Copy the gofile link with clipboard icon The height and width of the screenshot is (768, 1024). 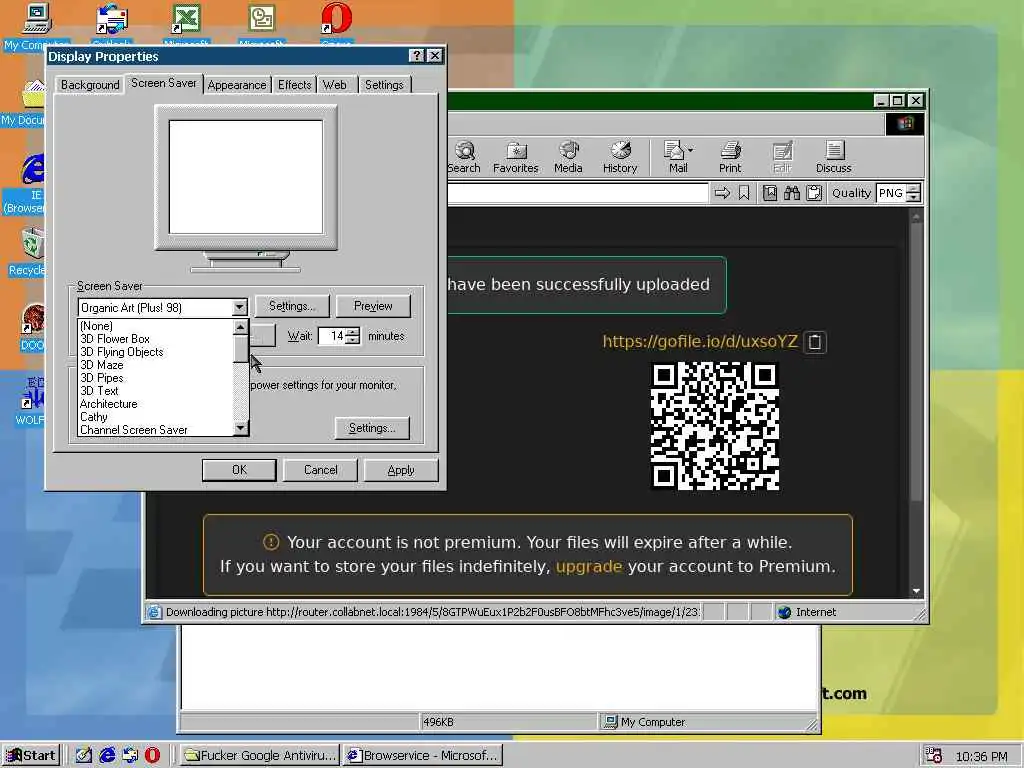click(815, 342)
